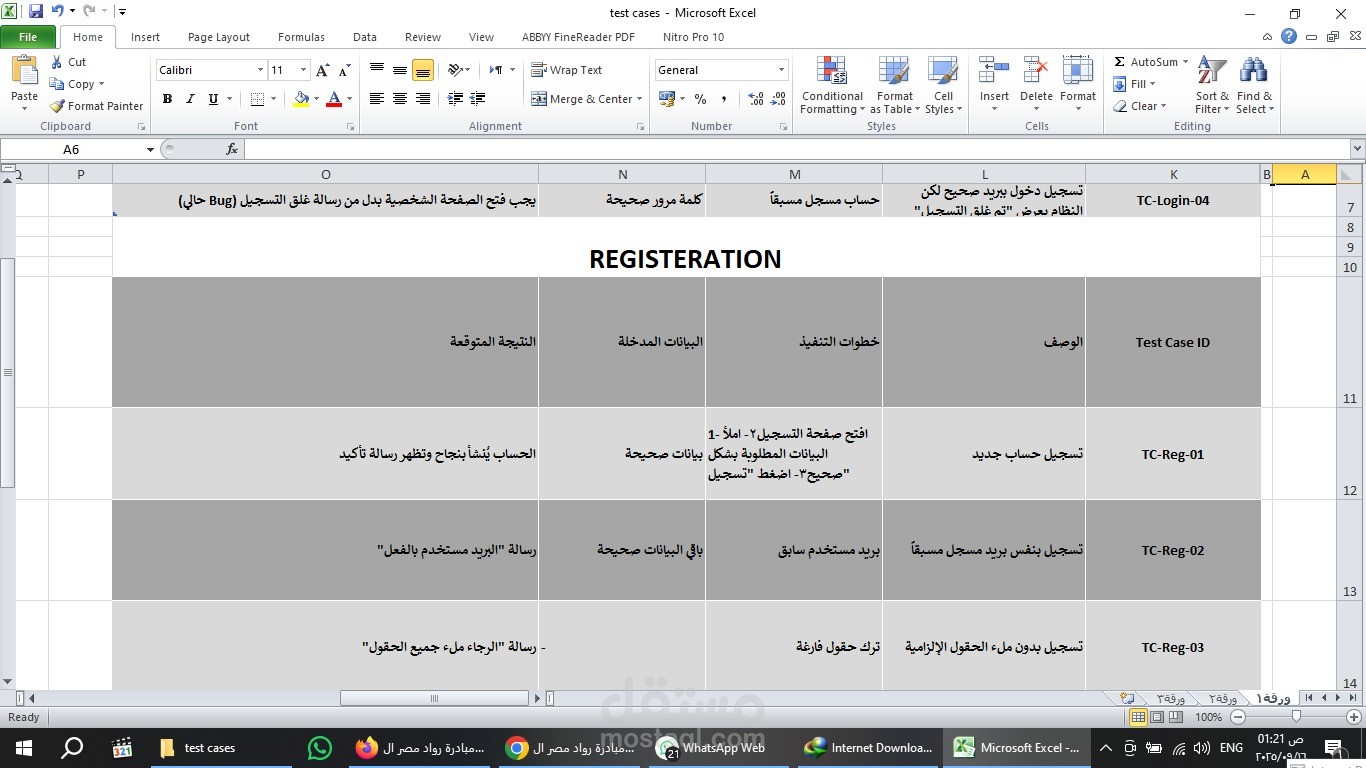Switch to the Formulas tab
1366x768 pixels.
301,37
